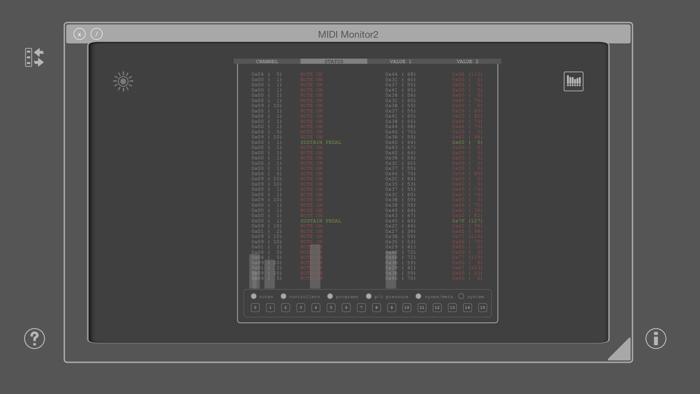The image size is (700, 394).
Task: Click the MIDI Monitor2 title text
Action: [348, 34]
